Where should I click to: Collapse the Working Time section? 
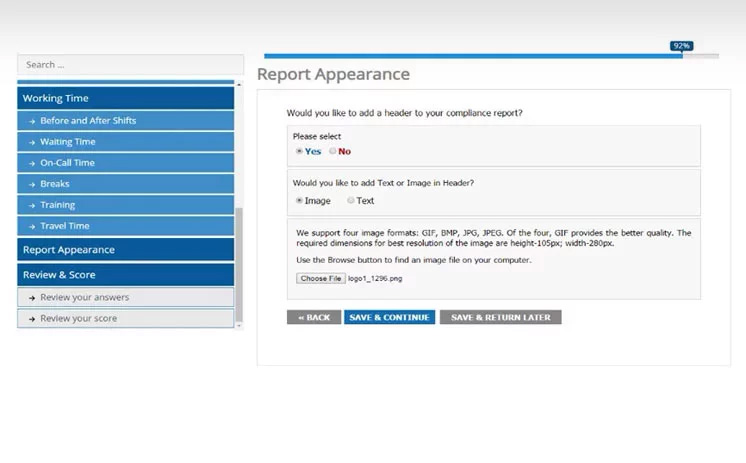click(x=125, y=98)
